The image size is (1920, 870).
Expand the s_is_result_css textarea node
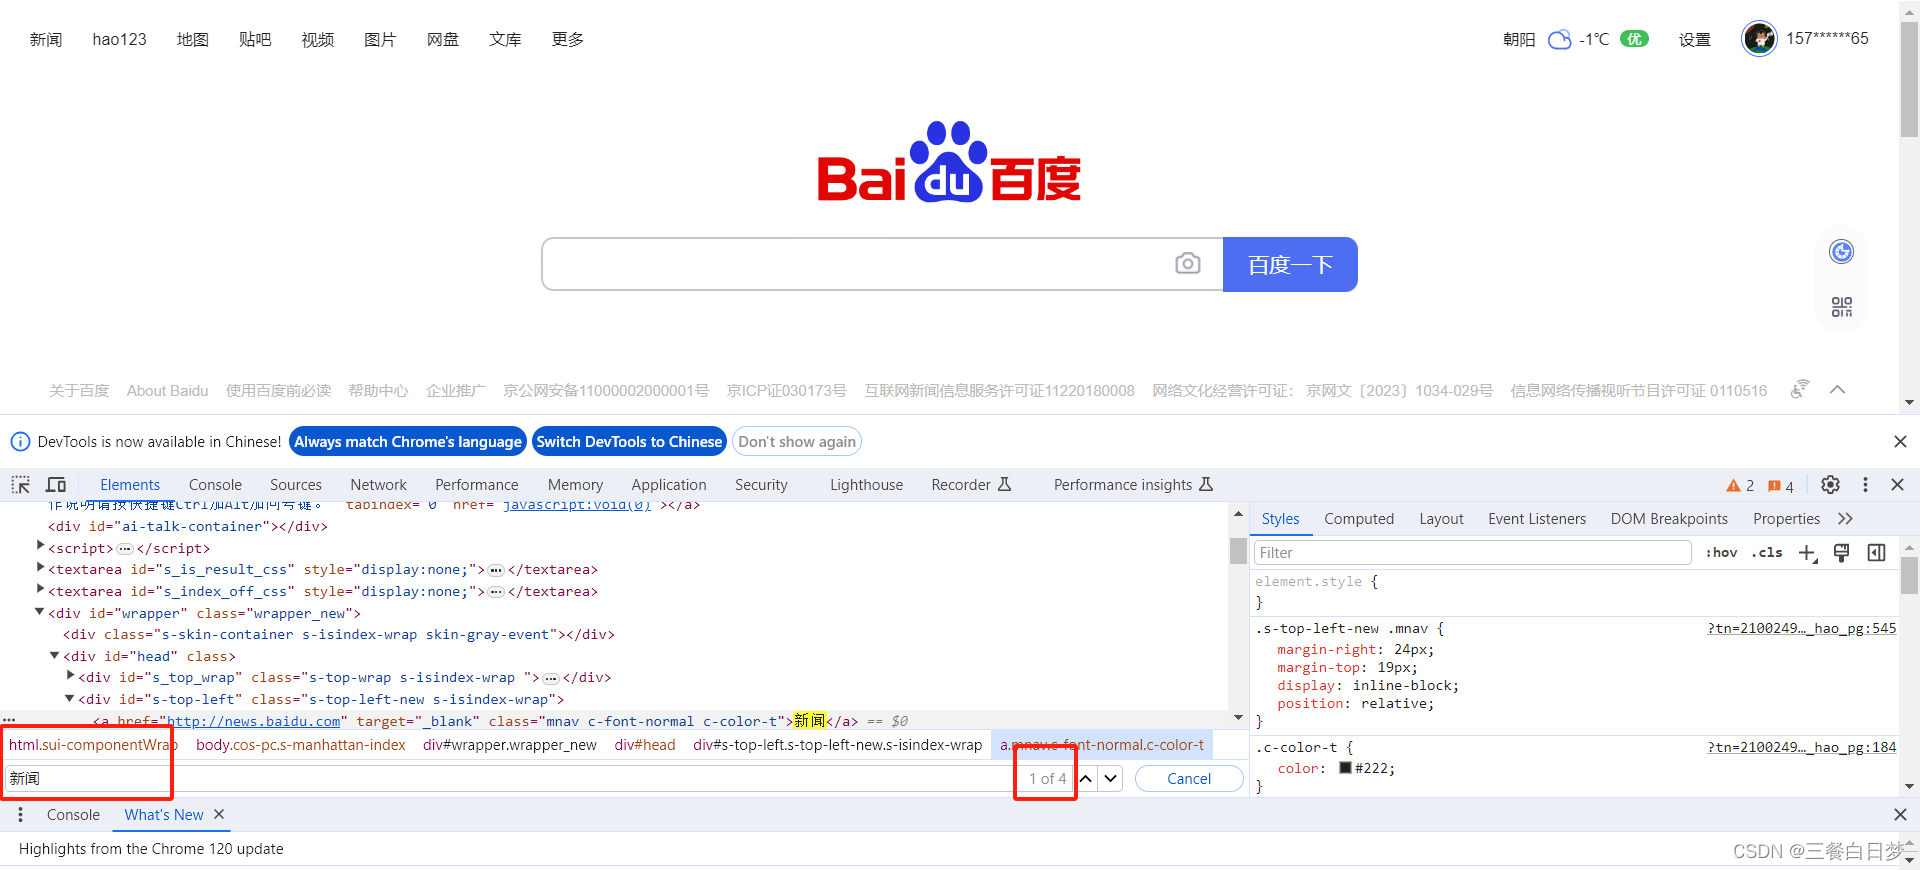pyautogui.click(x=40, y=568)
